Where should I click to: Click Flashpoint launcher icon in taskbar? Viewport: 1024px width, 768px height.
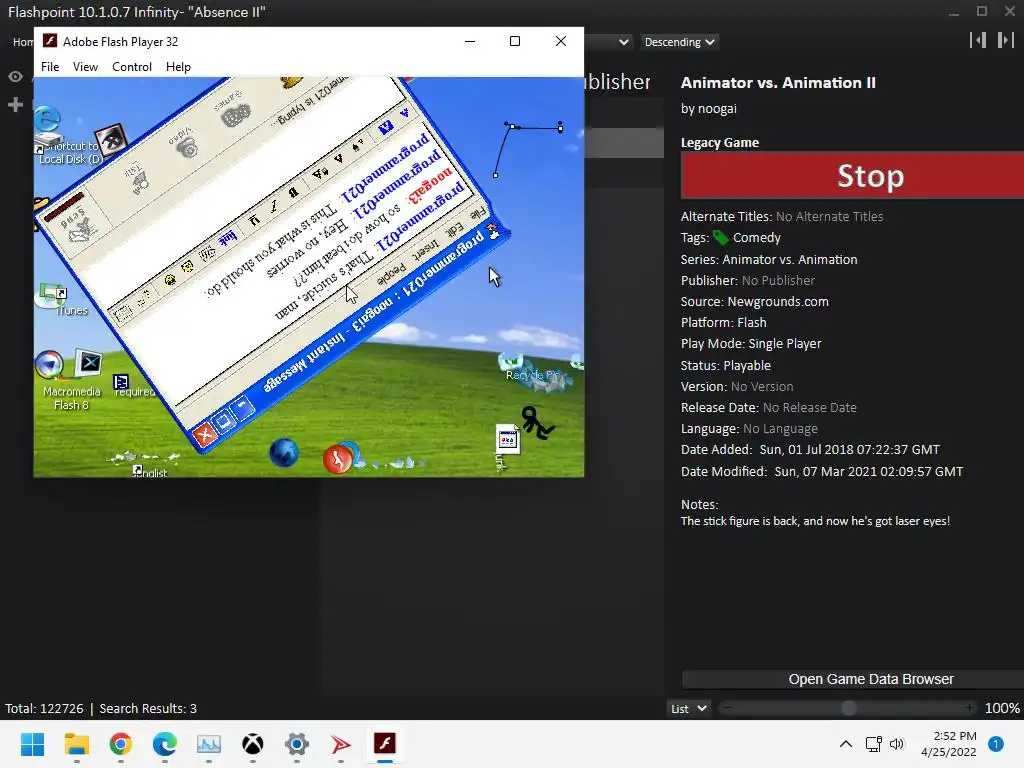pyautogui.click(x=340, y=744)
